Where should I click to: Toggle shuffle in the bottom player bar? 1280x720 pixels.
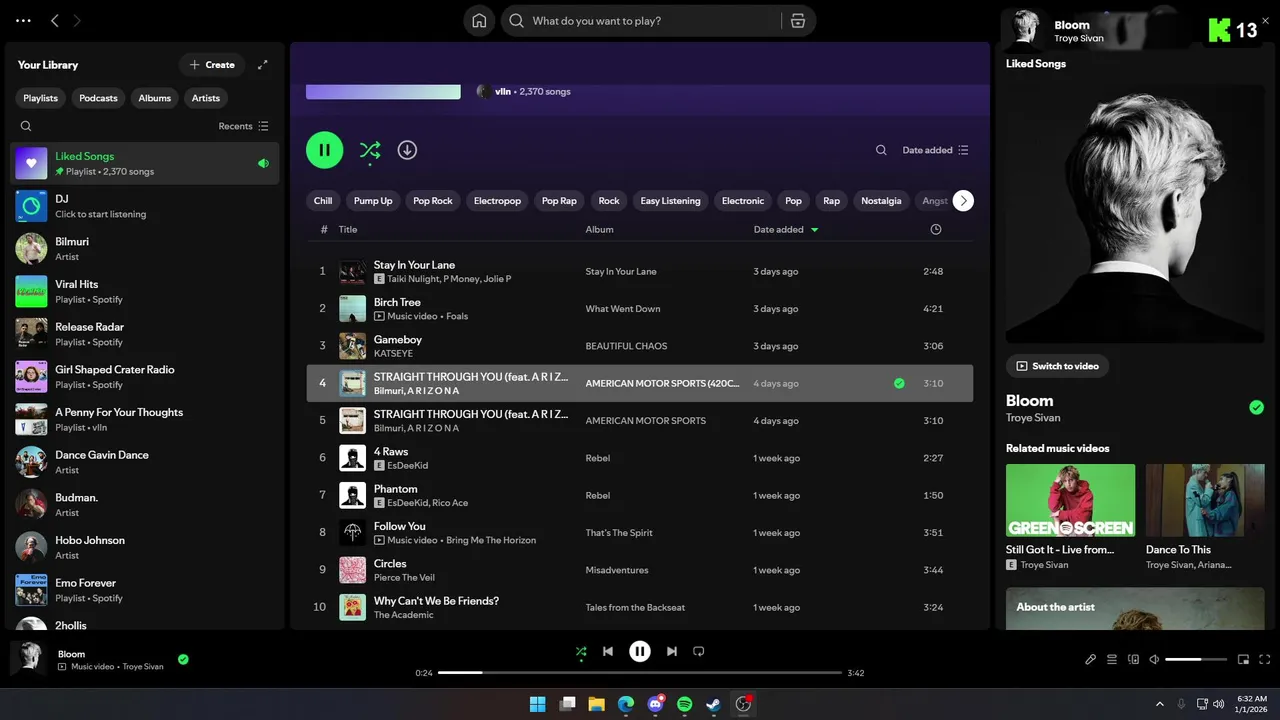pyautogui.click(x=581, y=652)
